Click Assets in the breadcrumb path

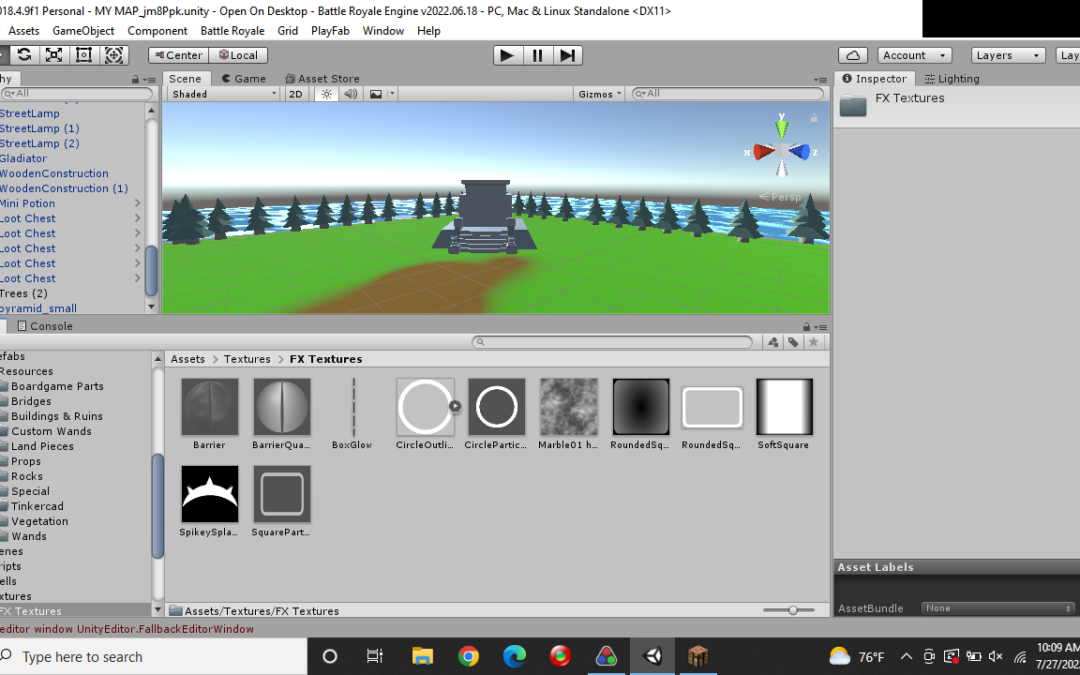point(188,359)
